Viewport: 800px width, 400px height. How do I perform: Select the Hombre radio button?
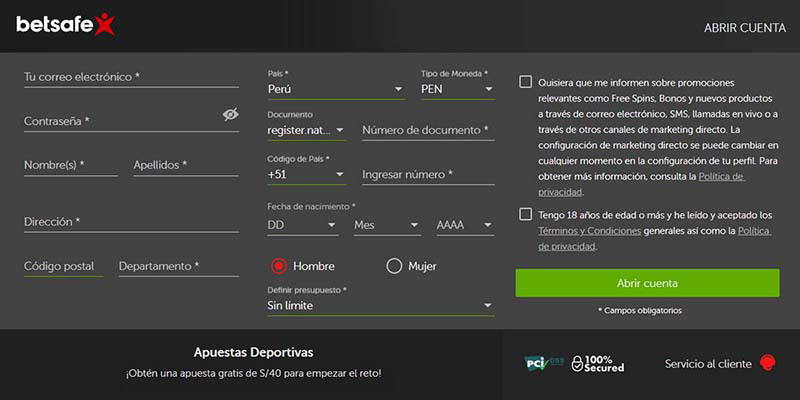[x=279, y=266]
